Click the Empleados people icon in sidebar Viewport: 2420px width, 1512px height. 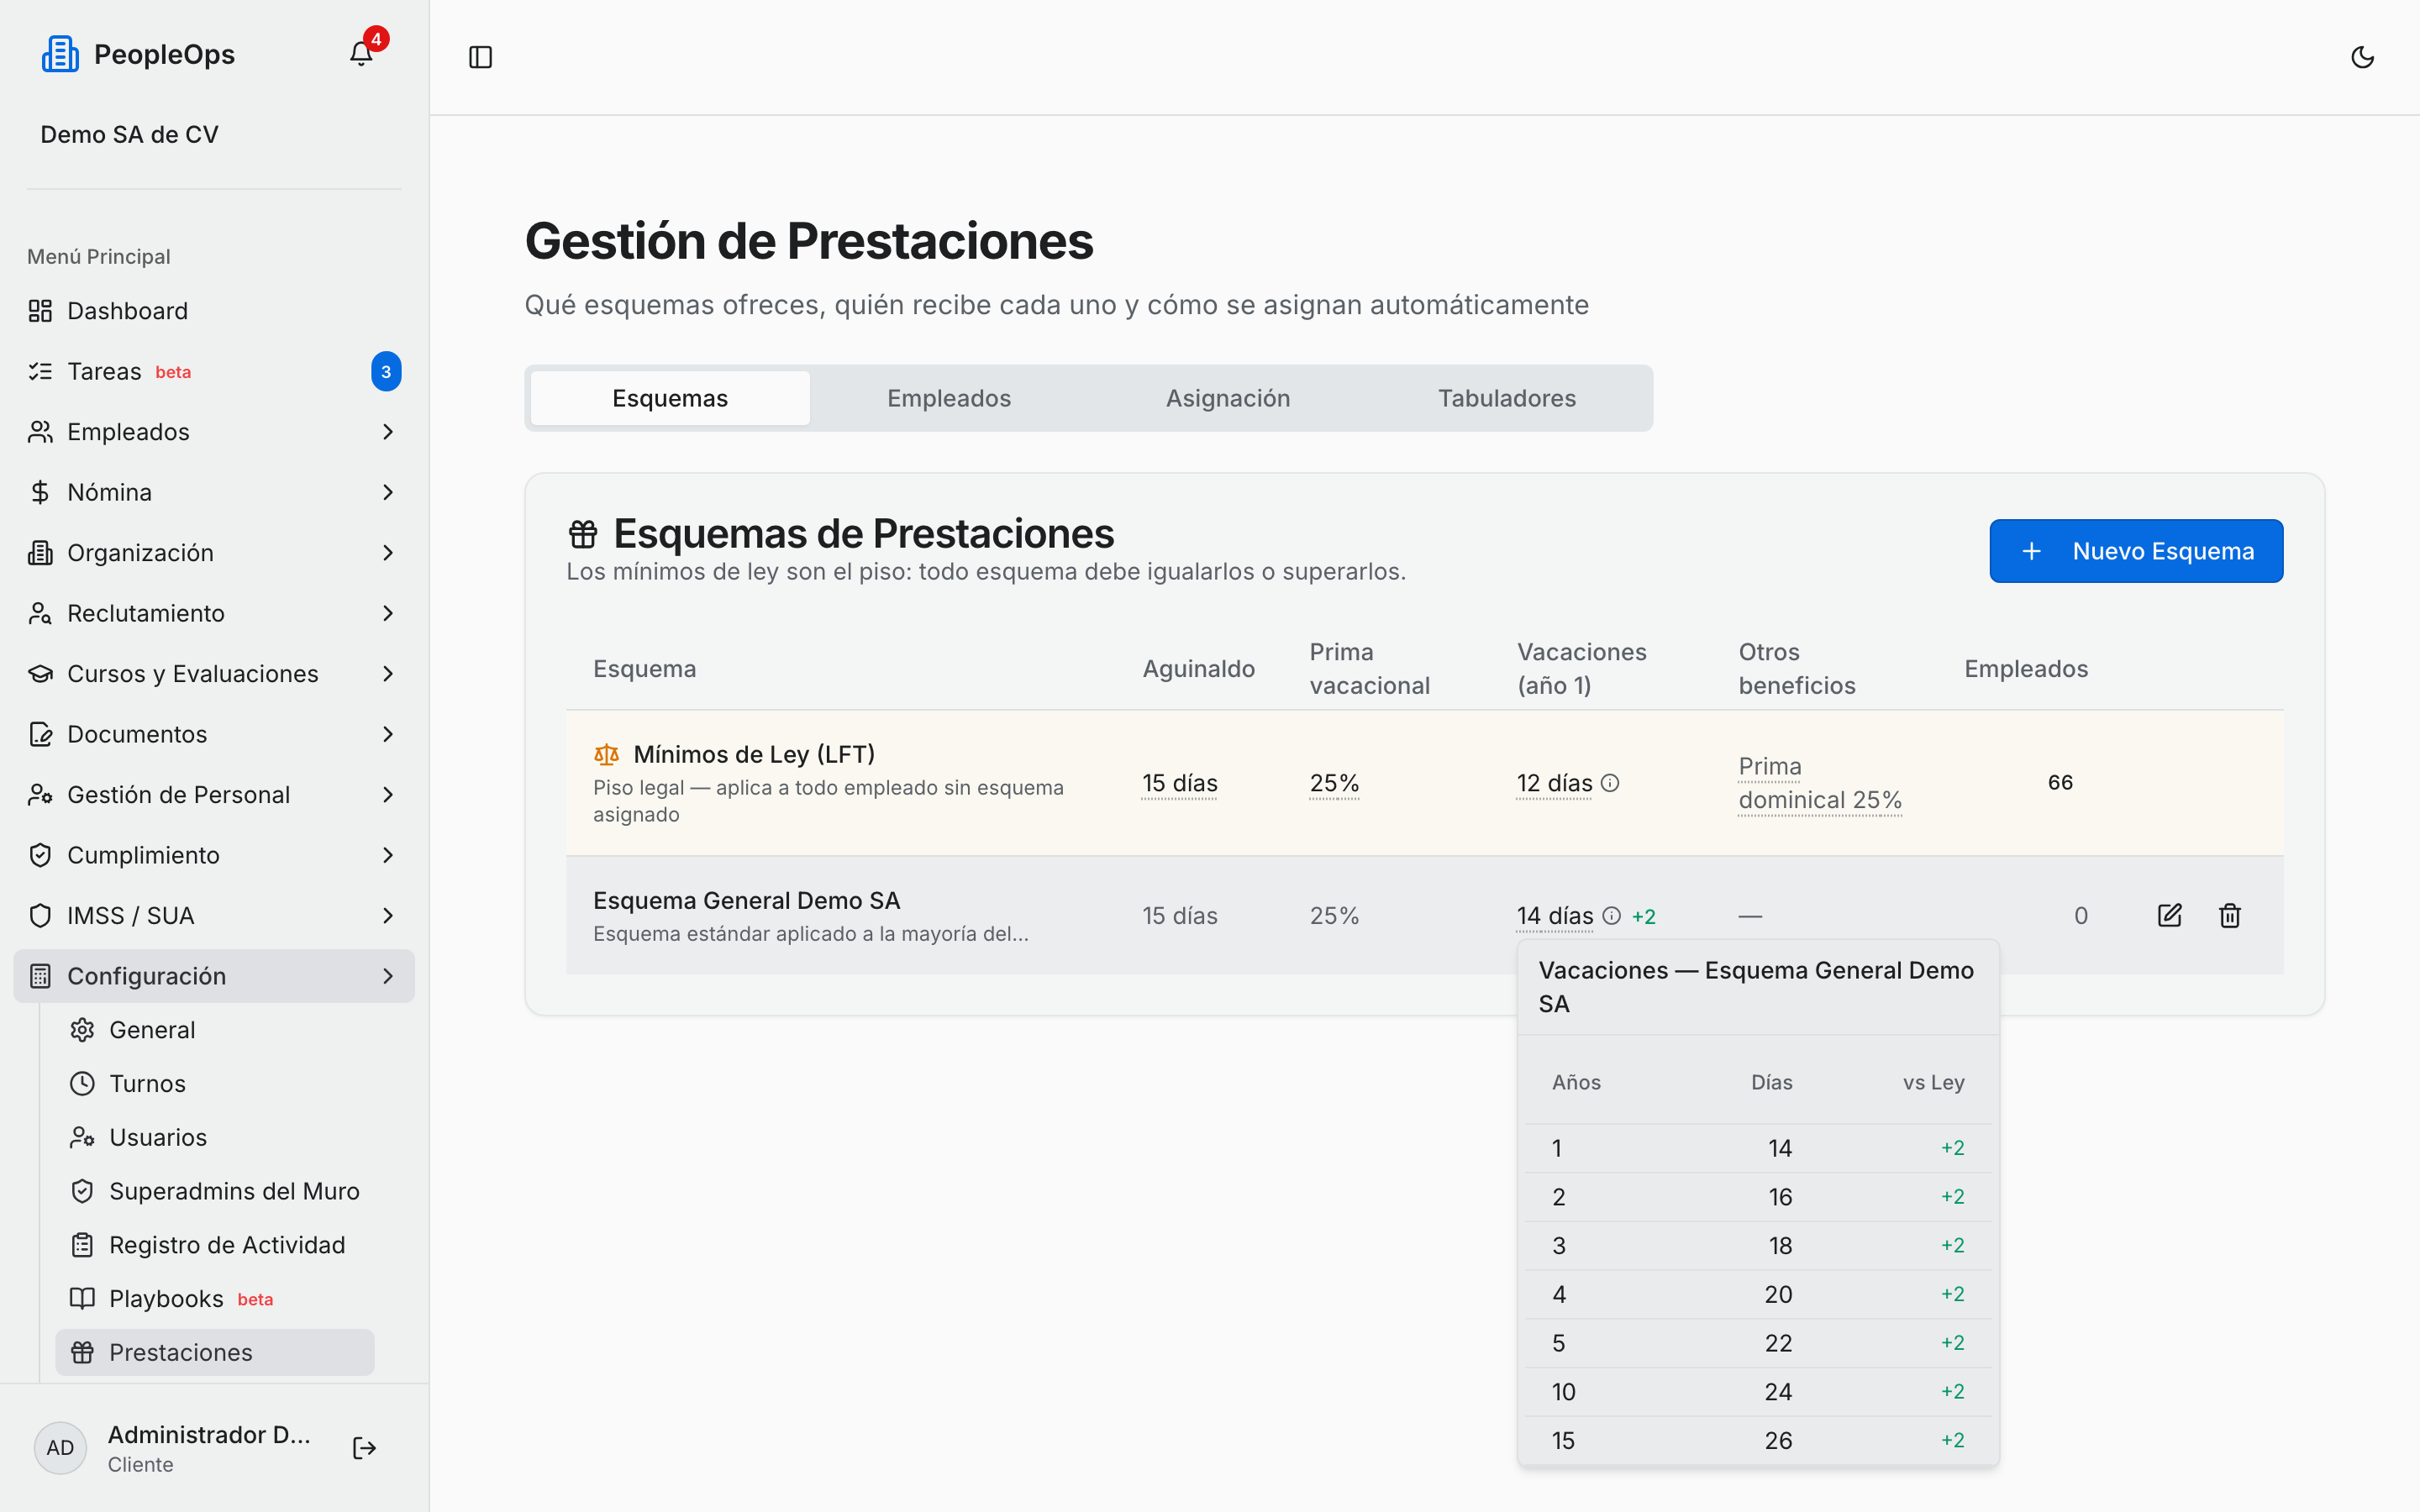40,432
